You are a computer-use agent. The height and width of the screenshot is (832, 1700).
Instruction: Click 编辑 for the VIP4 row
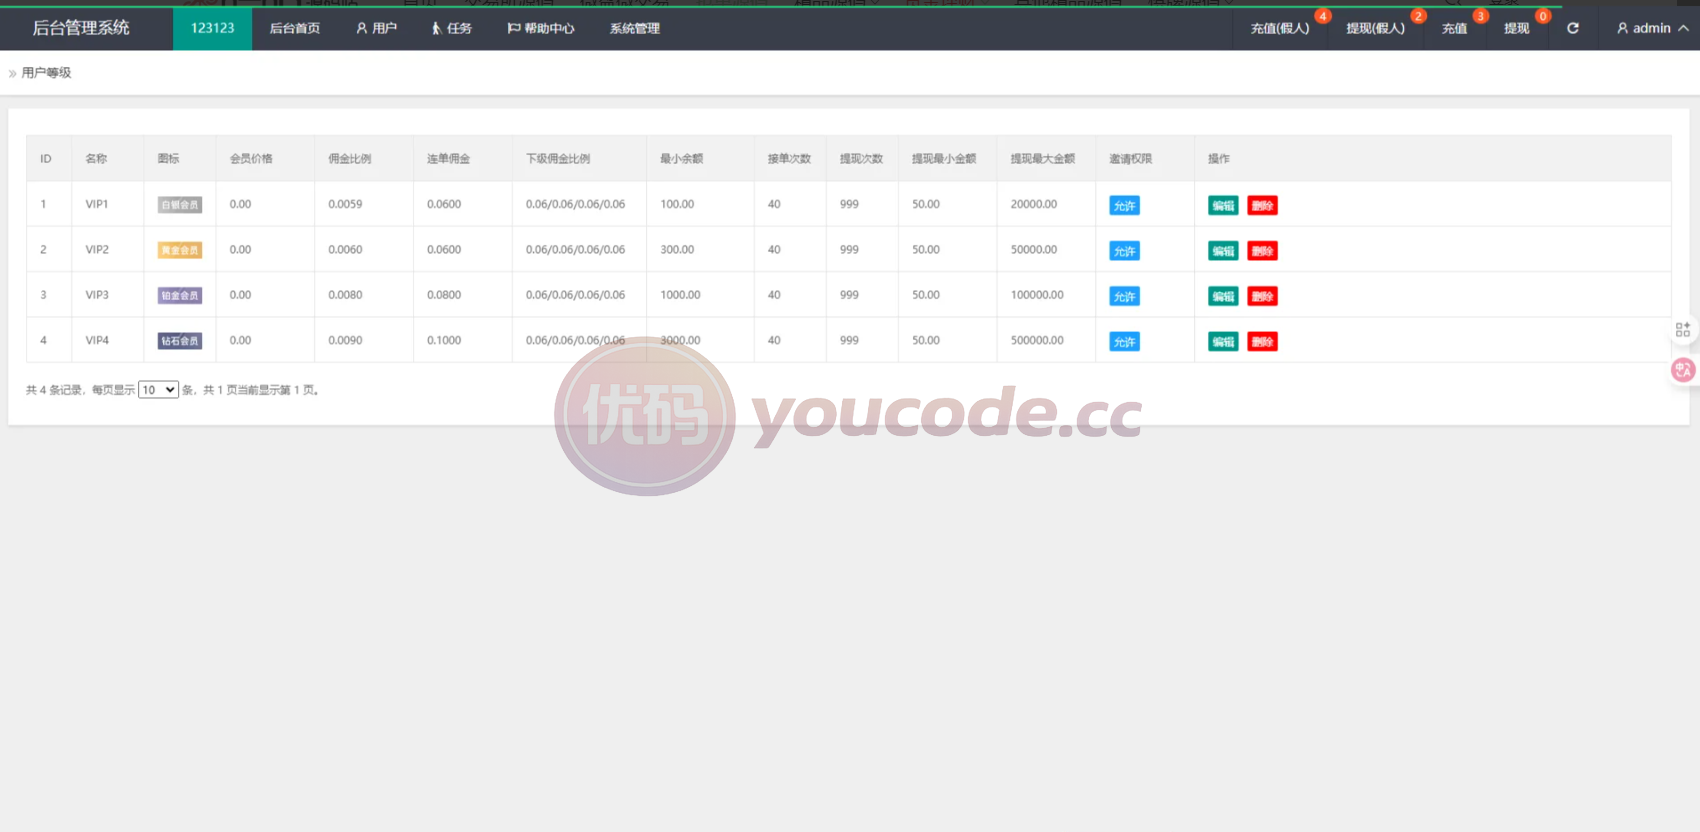point(1223,342)
